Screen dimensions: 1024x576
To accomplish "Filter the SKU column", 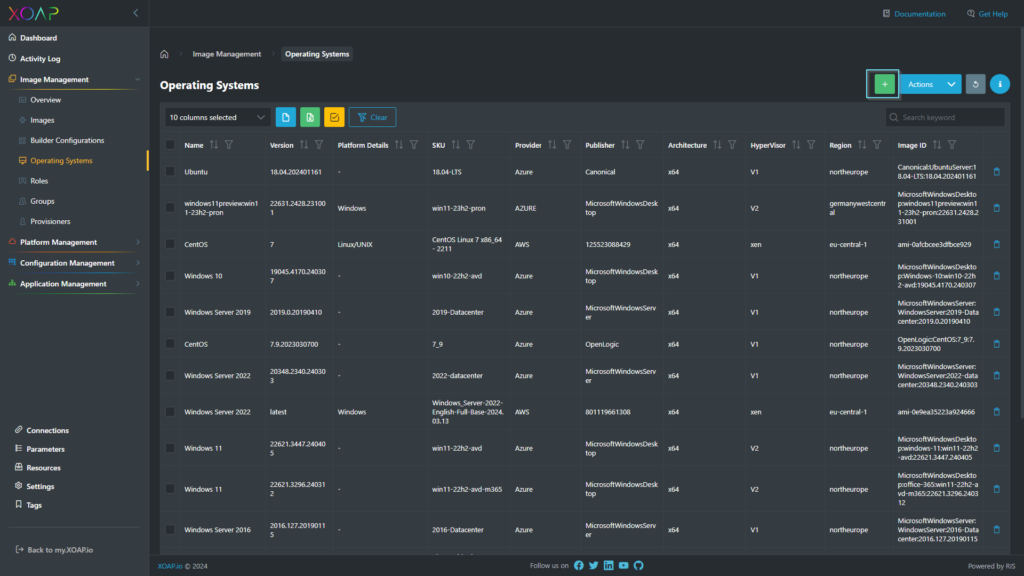I will pyautogui.click(x=470, y=145).
